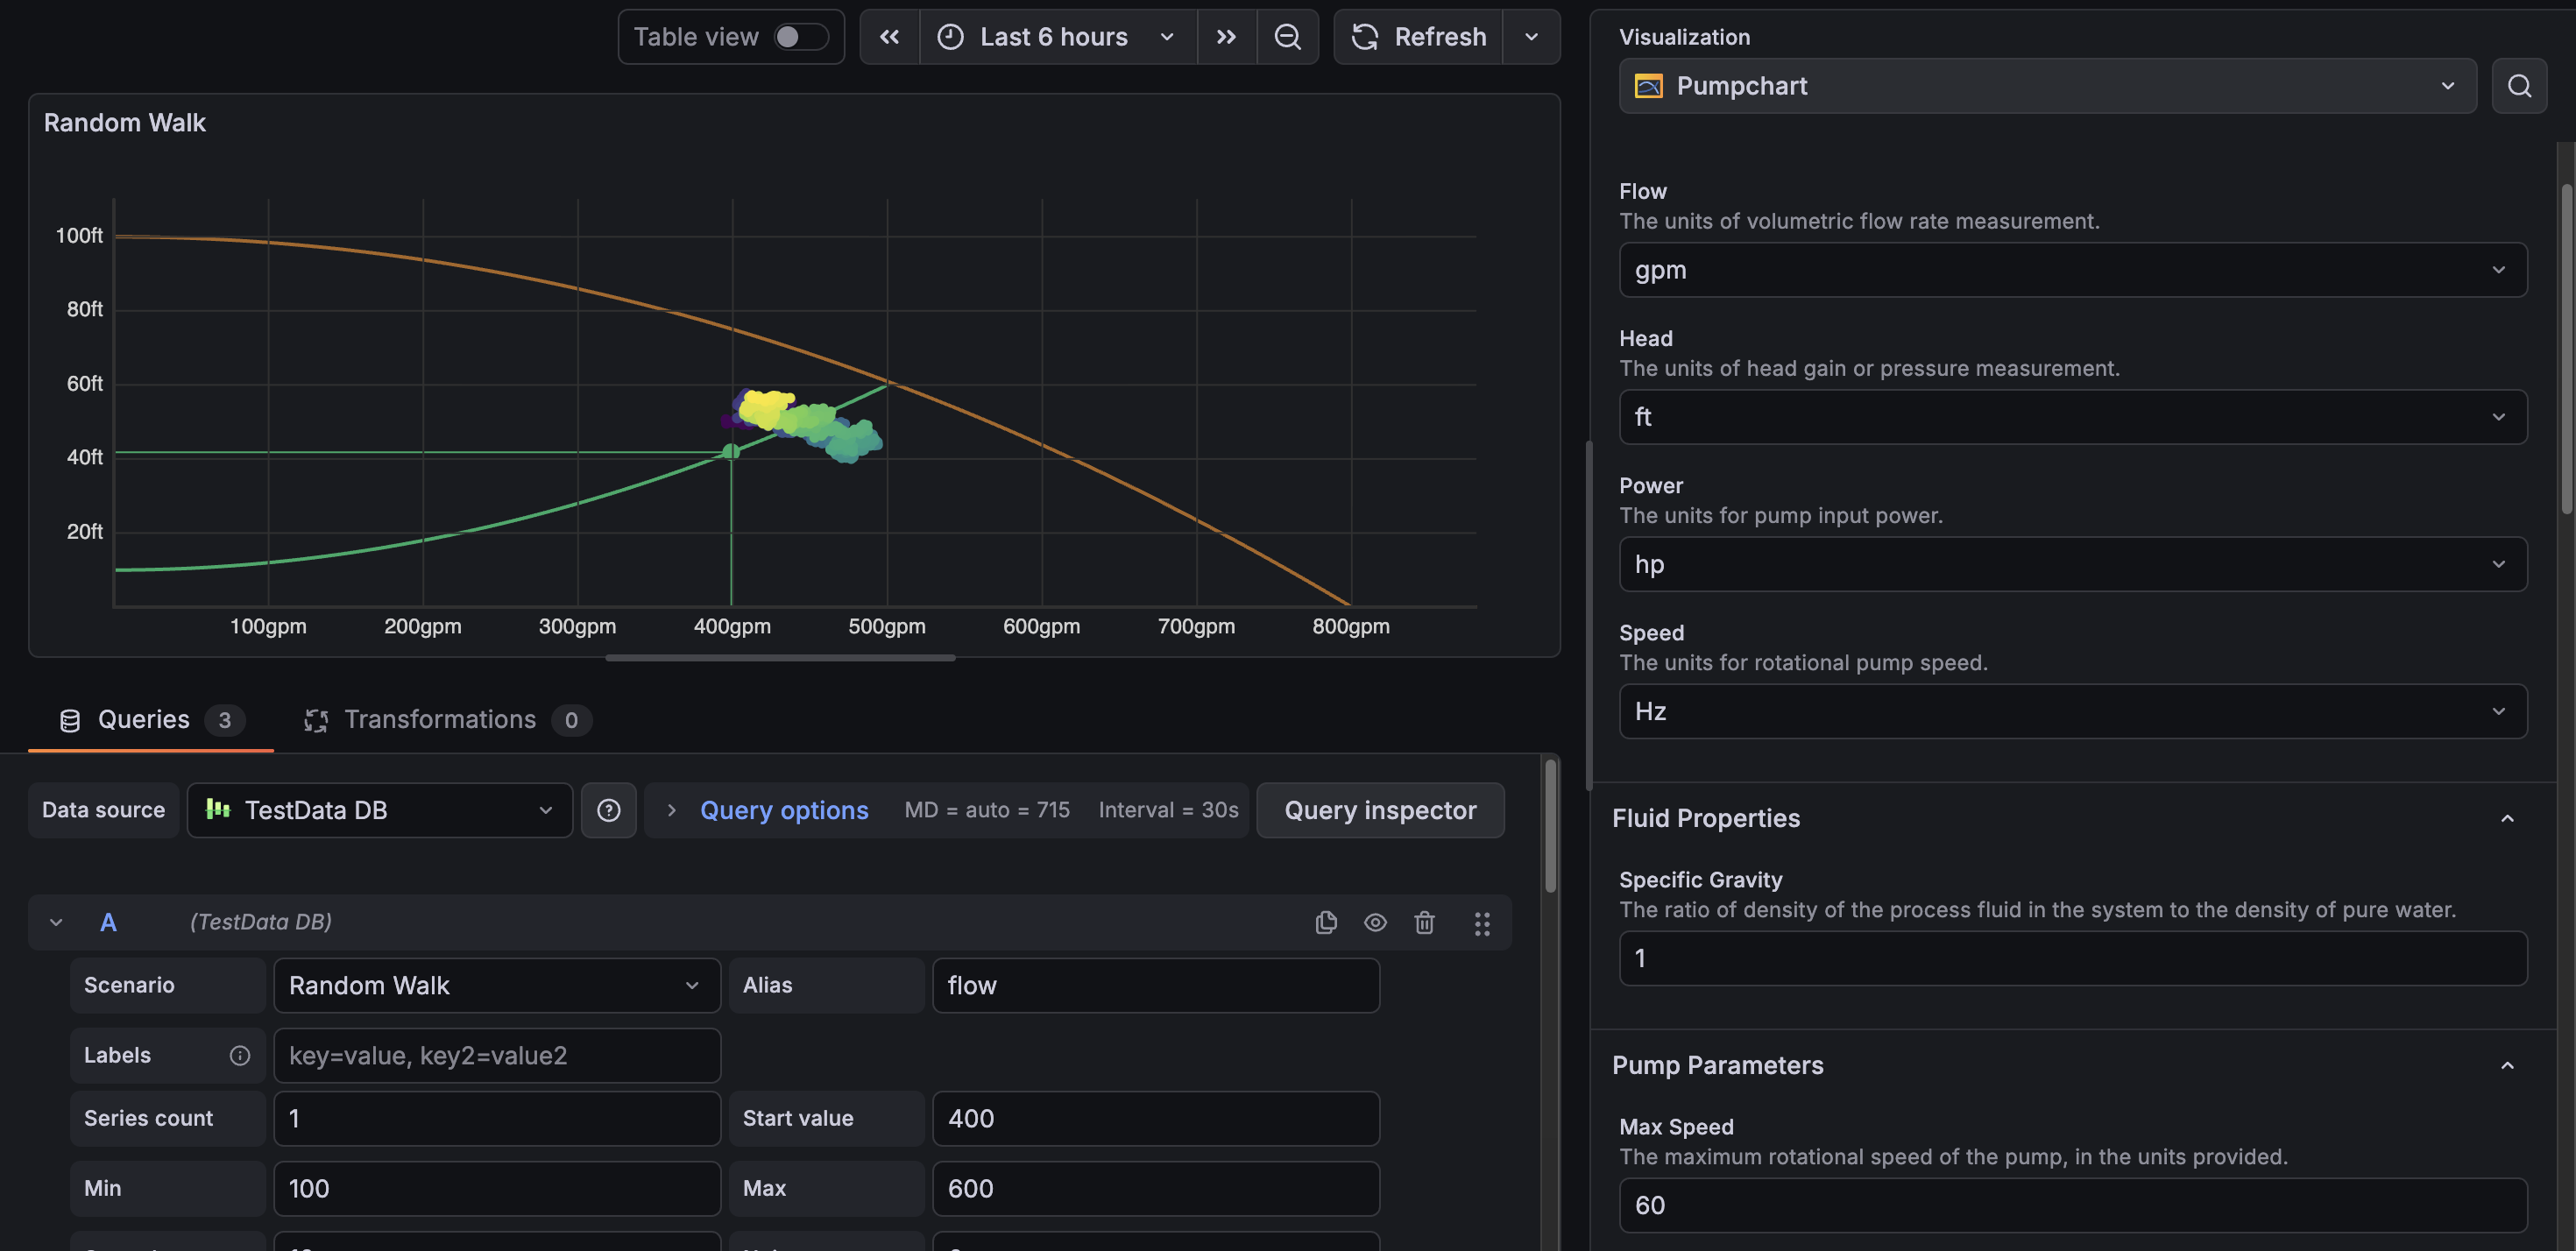Click the visualization search icon
2576x1251 pixels.
(2519, 86)
